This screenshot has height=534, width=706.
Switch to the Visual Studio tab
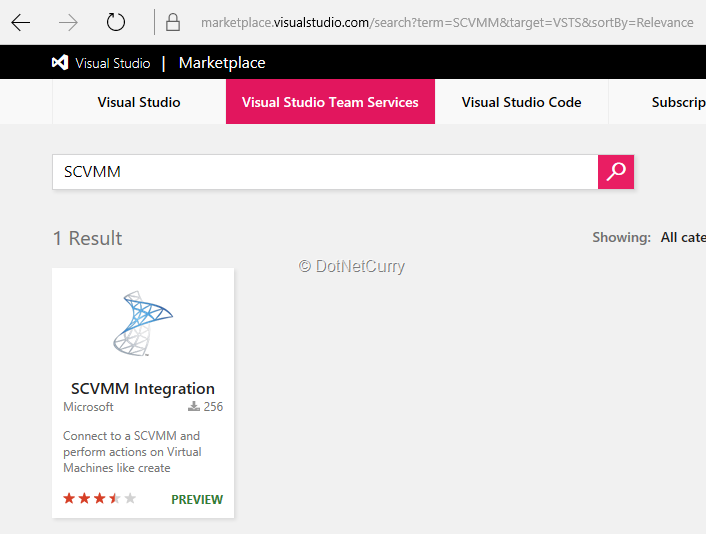coord(139,102)
